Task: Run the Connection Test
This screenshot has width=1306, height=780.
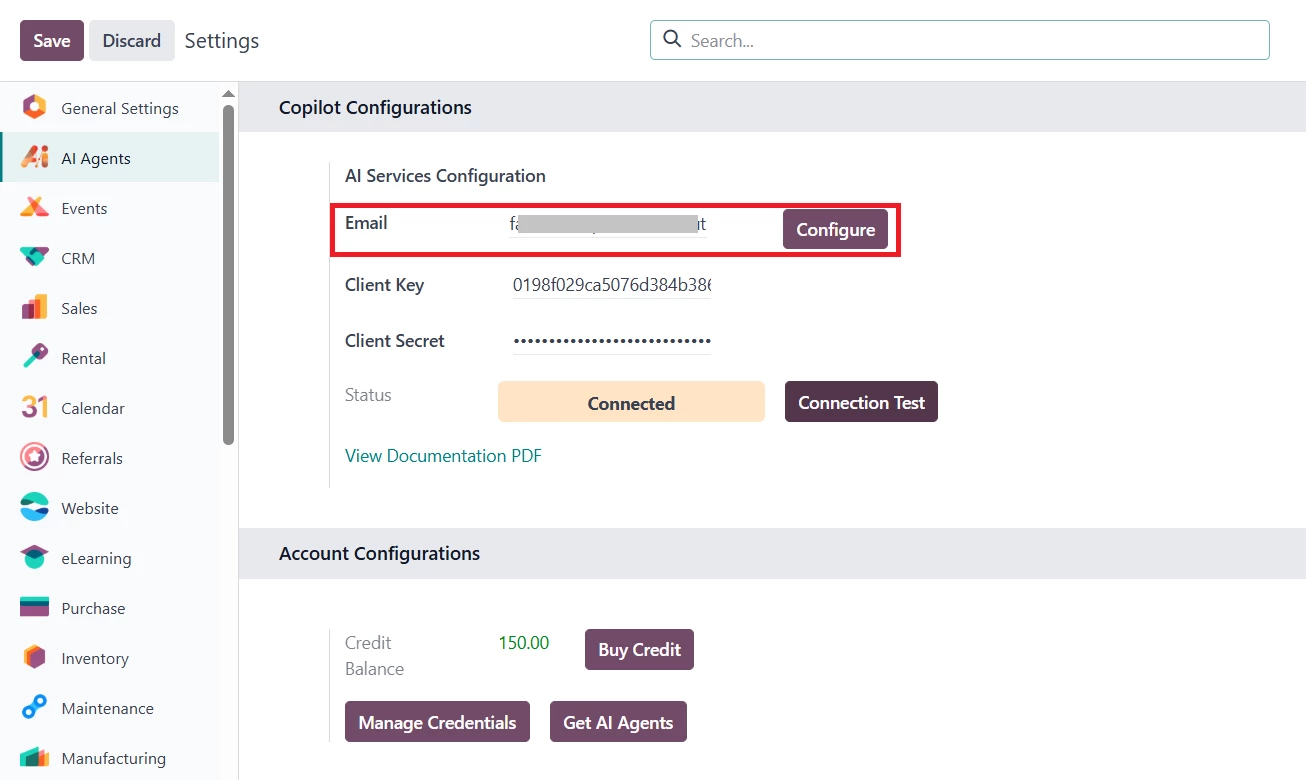Action: (861, 402)
